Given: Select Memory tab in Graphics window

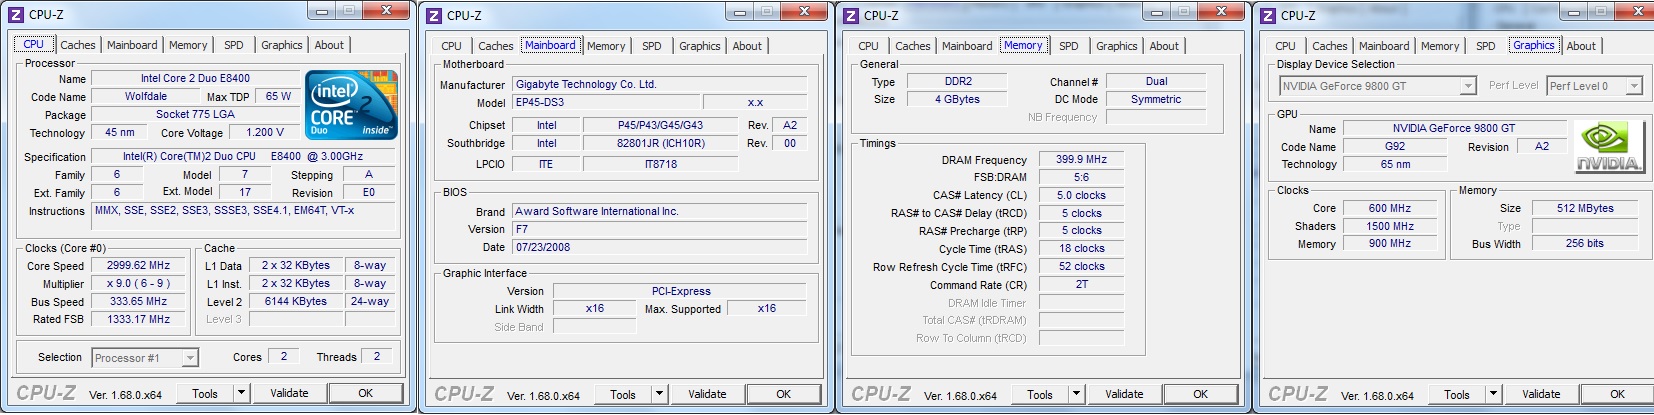Looking at the screenshot, I should click(x=1440, y=46).
